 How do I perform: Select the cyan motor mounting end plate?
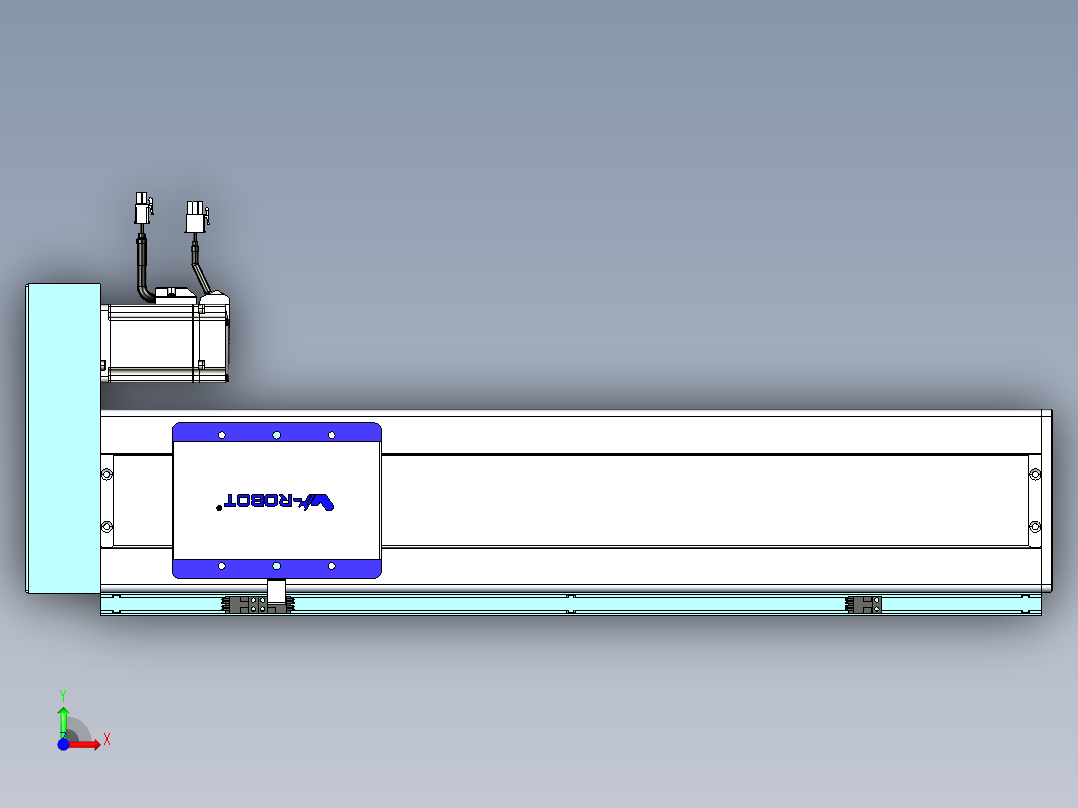pyautogui.click(x=62, y=438)
